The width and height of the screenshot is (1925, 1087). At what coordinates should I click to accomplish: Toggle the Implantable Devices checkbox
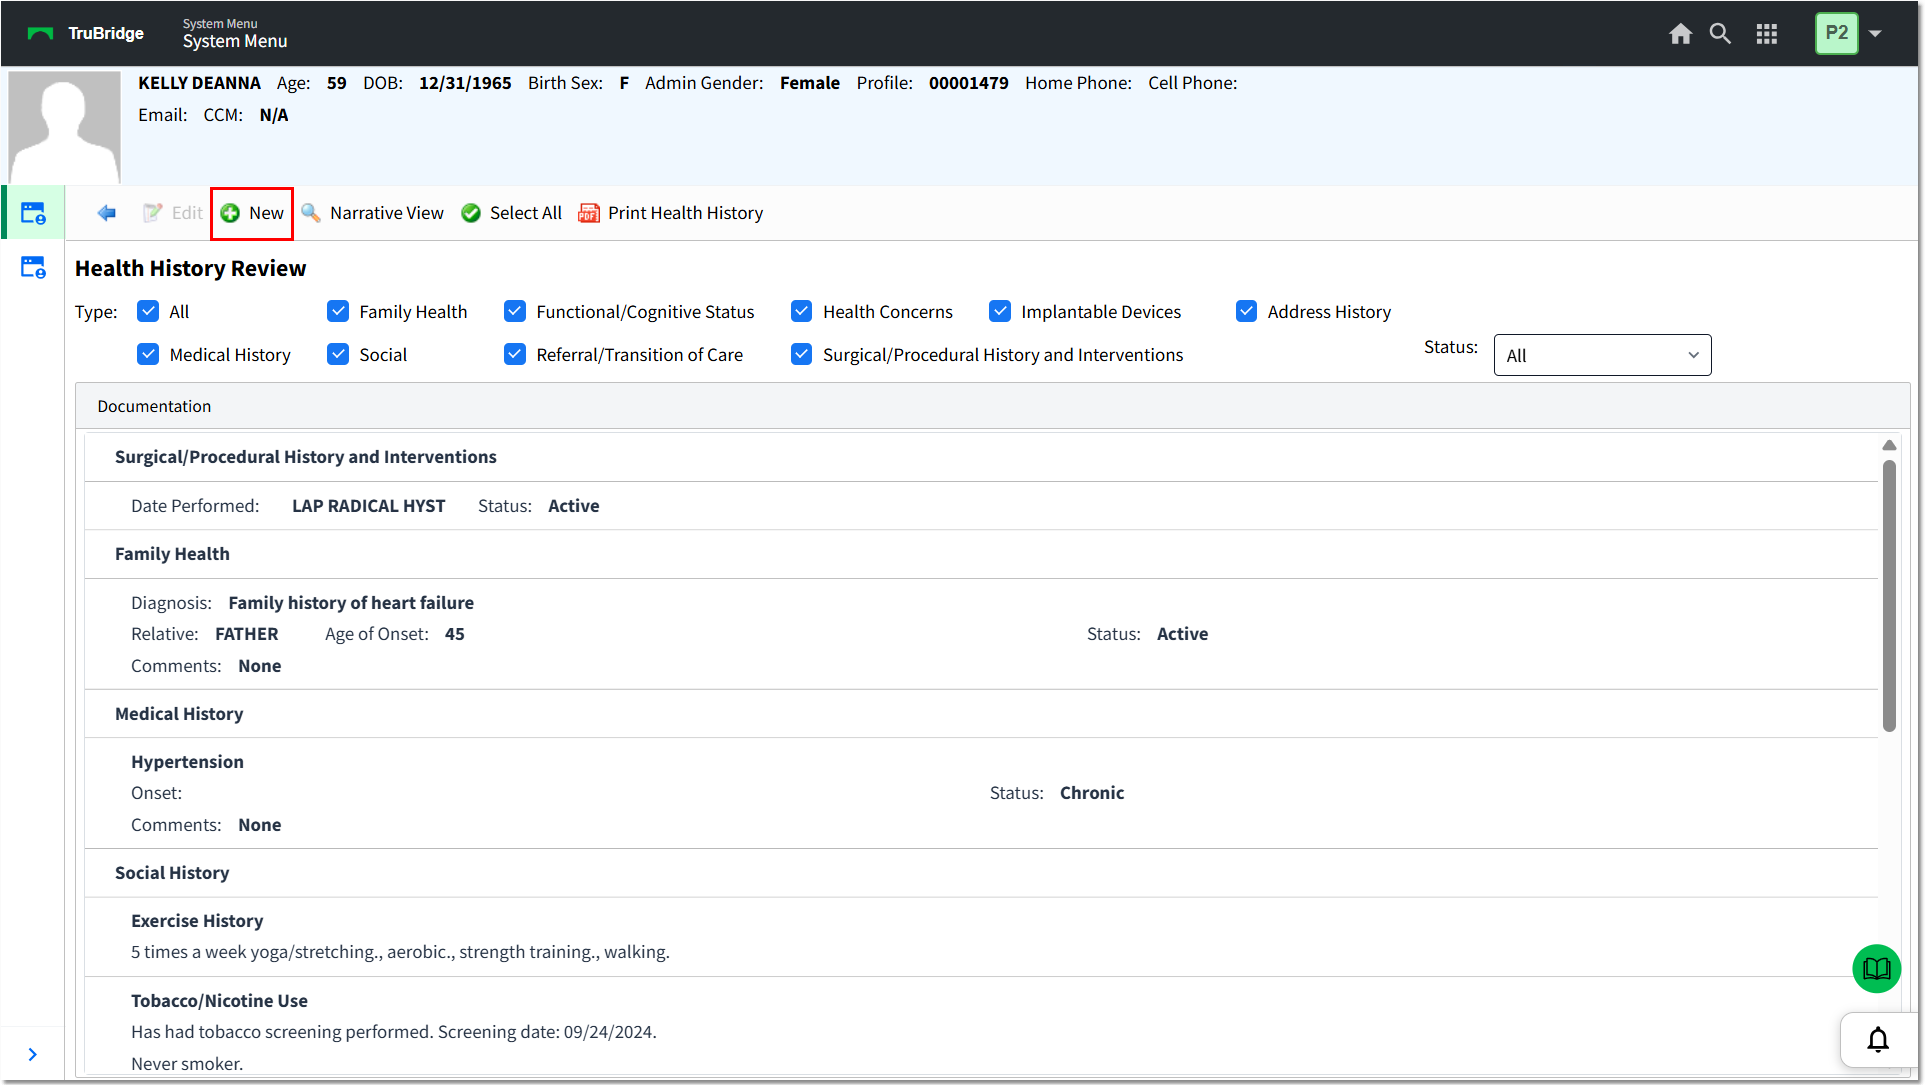point(1000,311)
